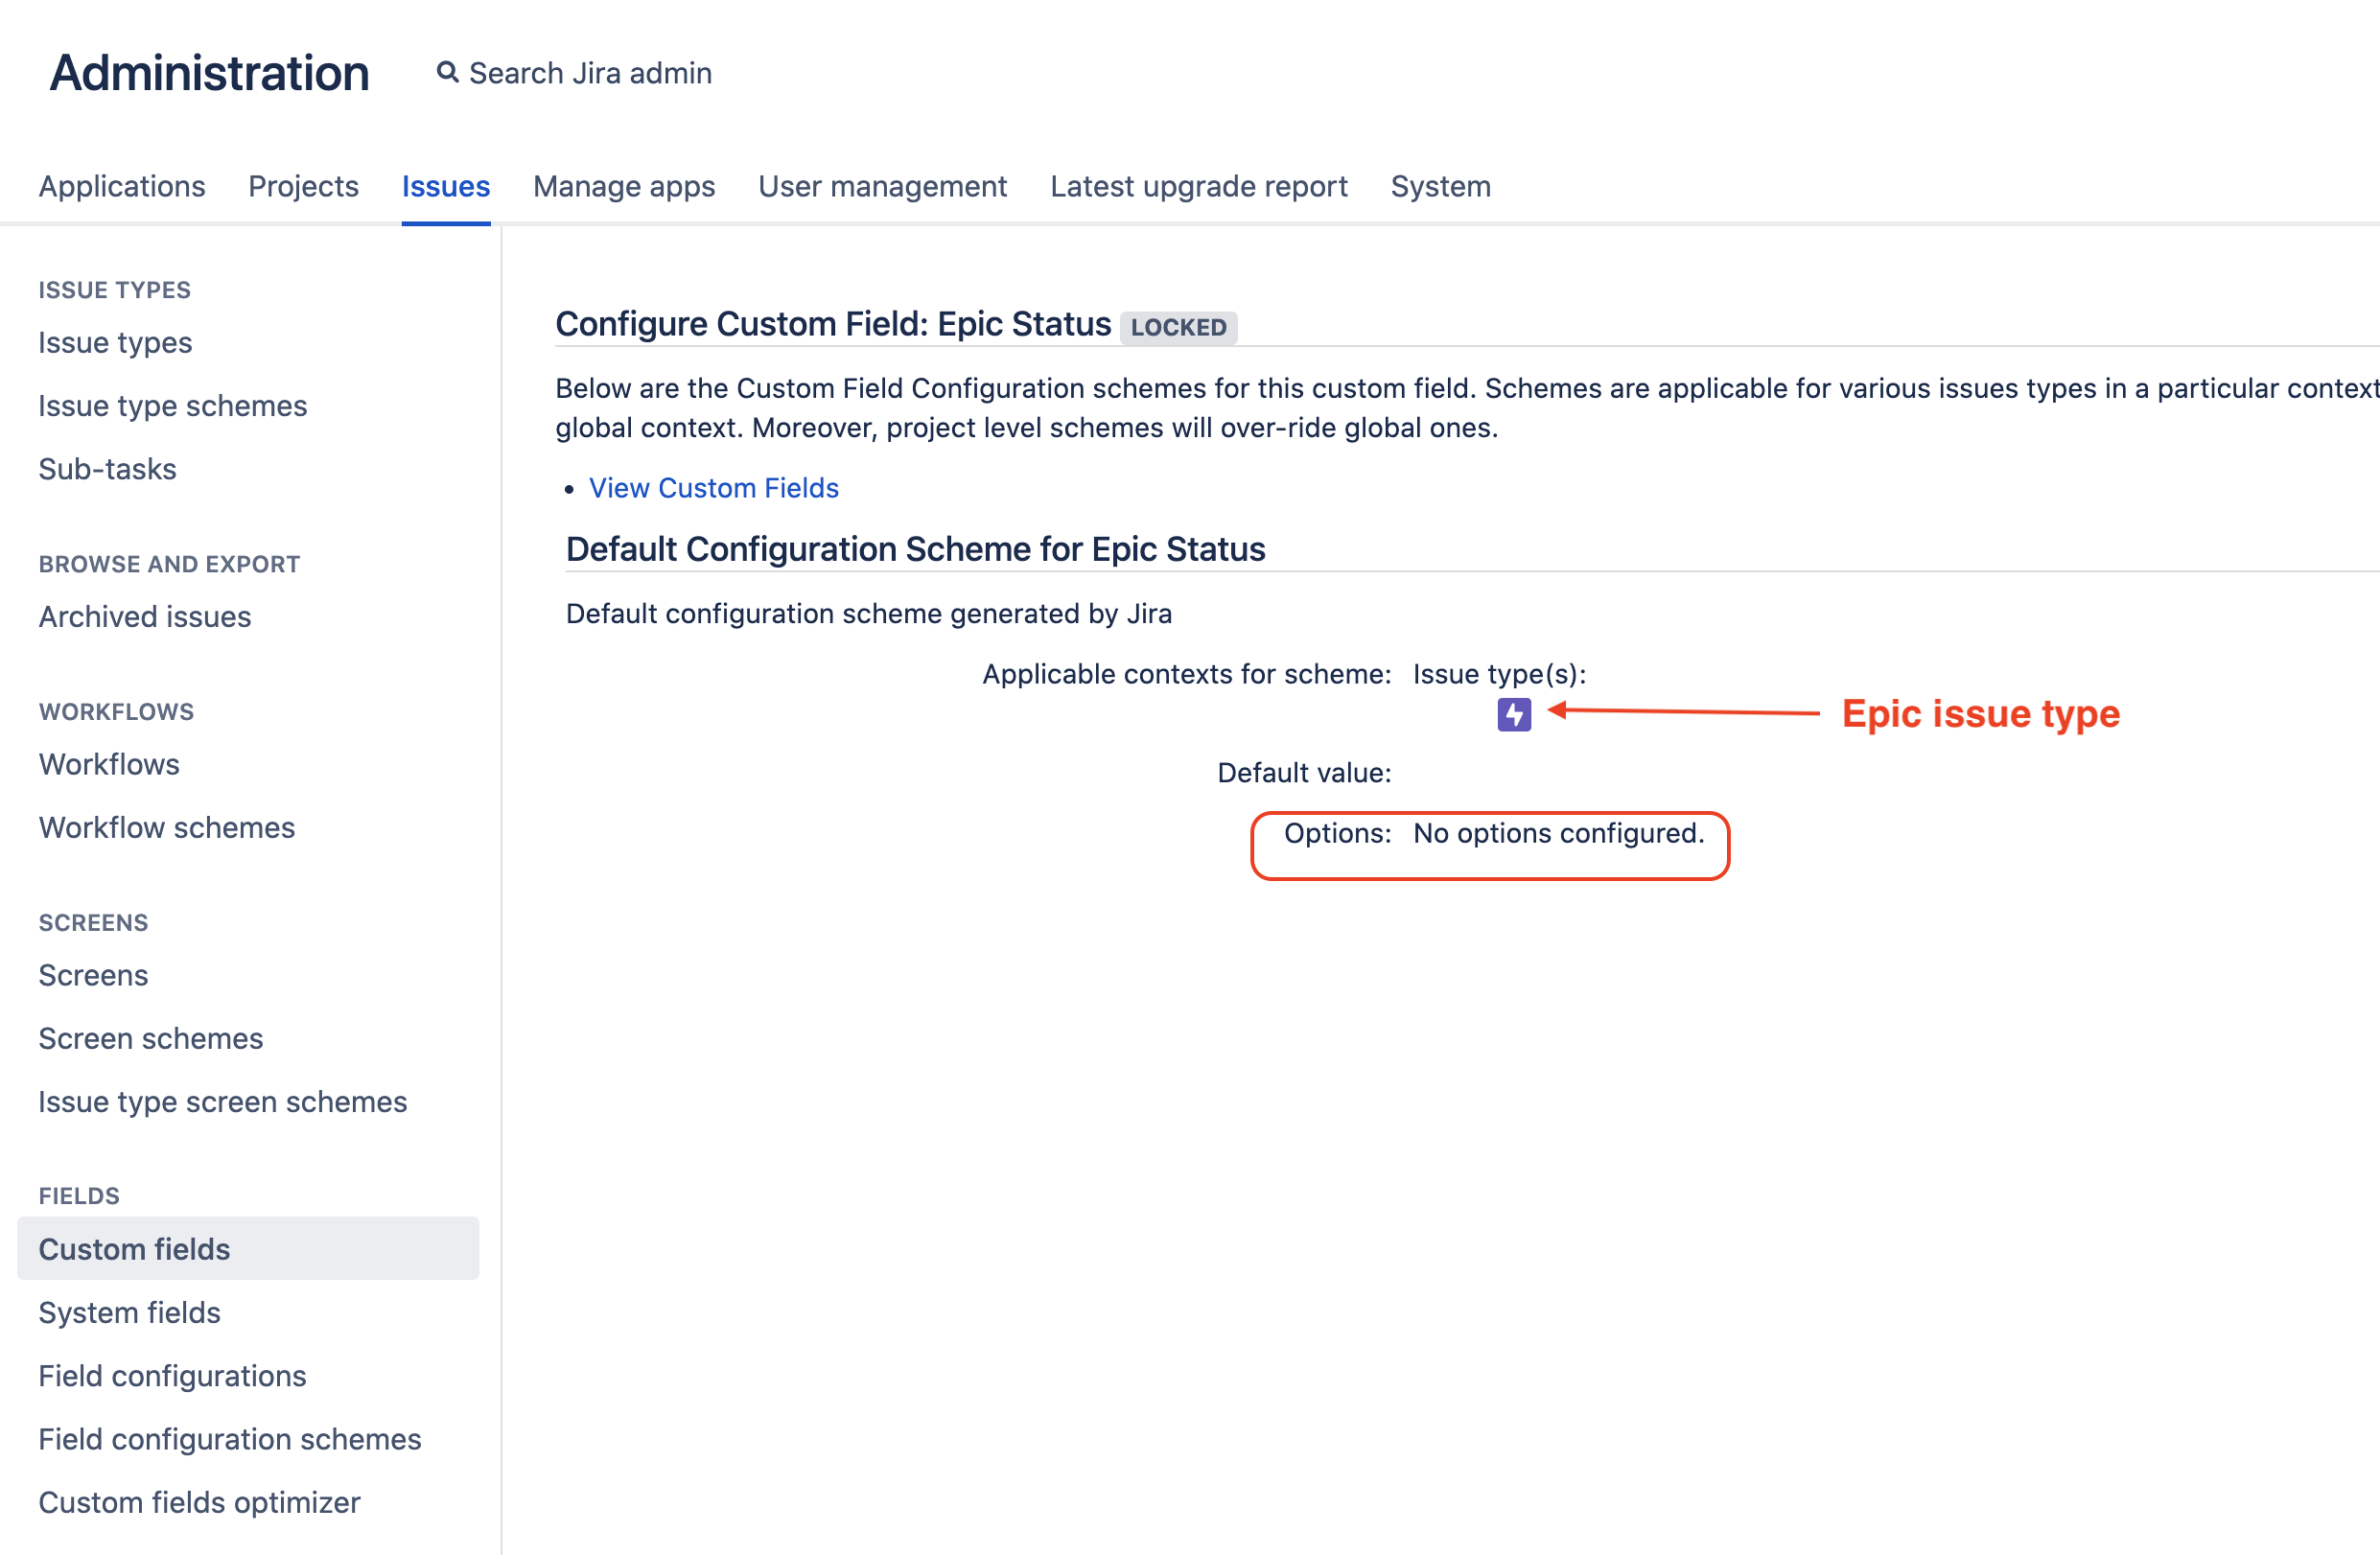This screenshot has width=2380, height=1555.
Task: Click the purple Epic issue type icon
Action: [1513, 714]
